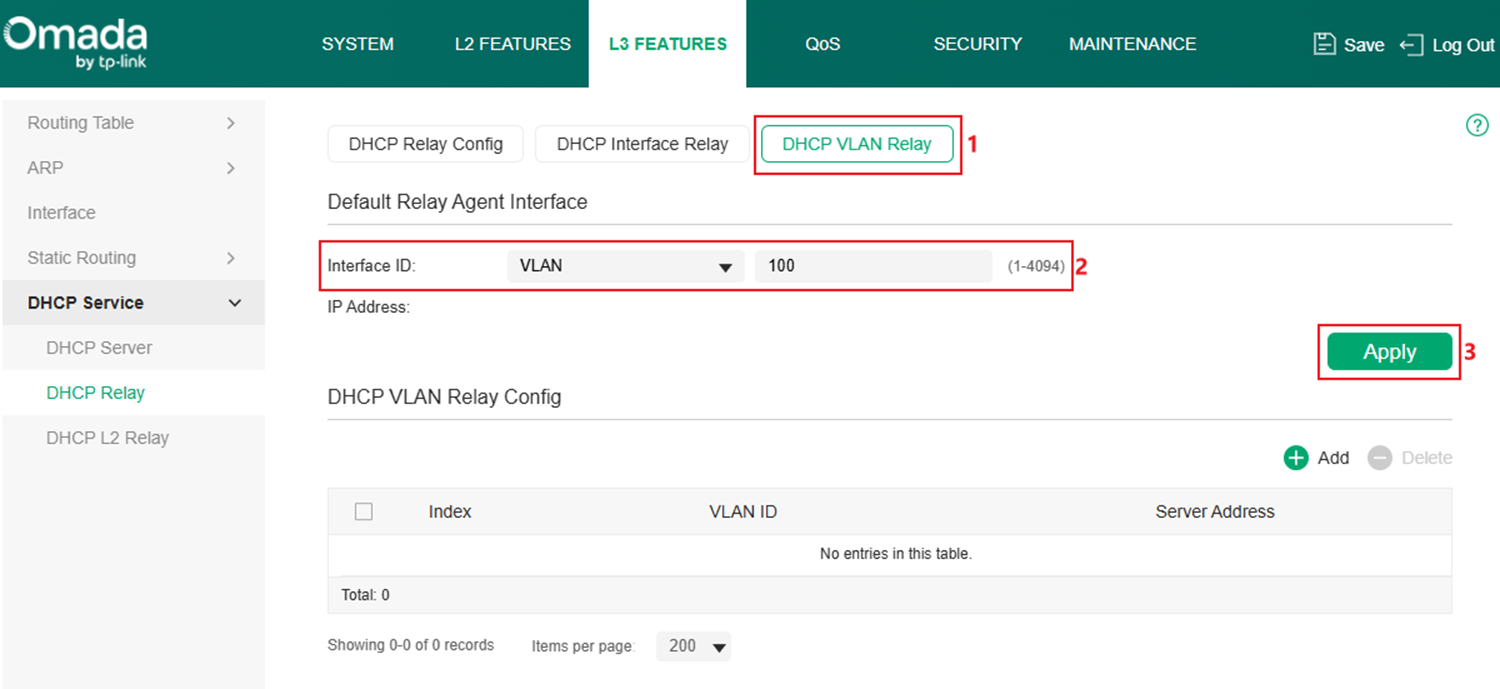
Task: Select DHCP Service in sidebar
Action: point(86,303)
